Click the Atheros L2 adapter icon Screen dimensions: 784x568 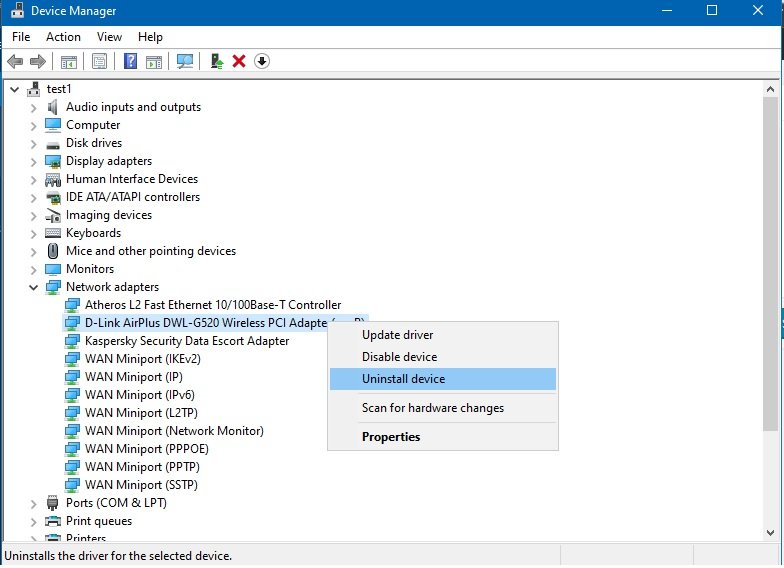click(x=72, y=305)
